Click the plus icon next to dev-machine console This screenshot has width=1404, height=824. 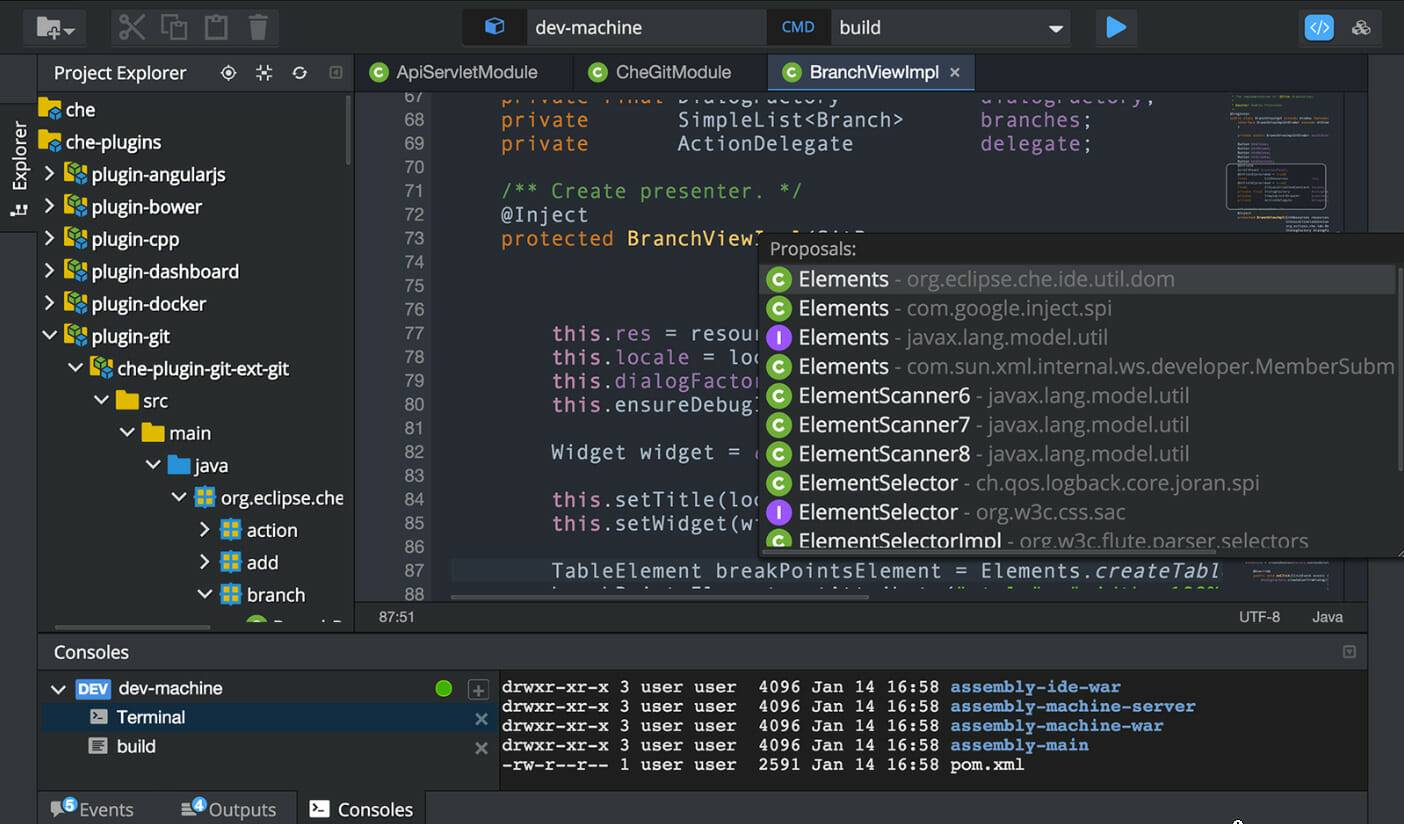click(478, 689)
